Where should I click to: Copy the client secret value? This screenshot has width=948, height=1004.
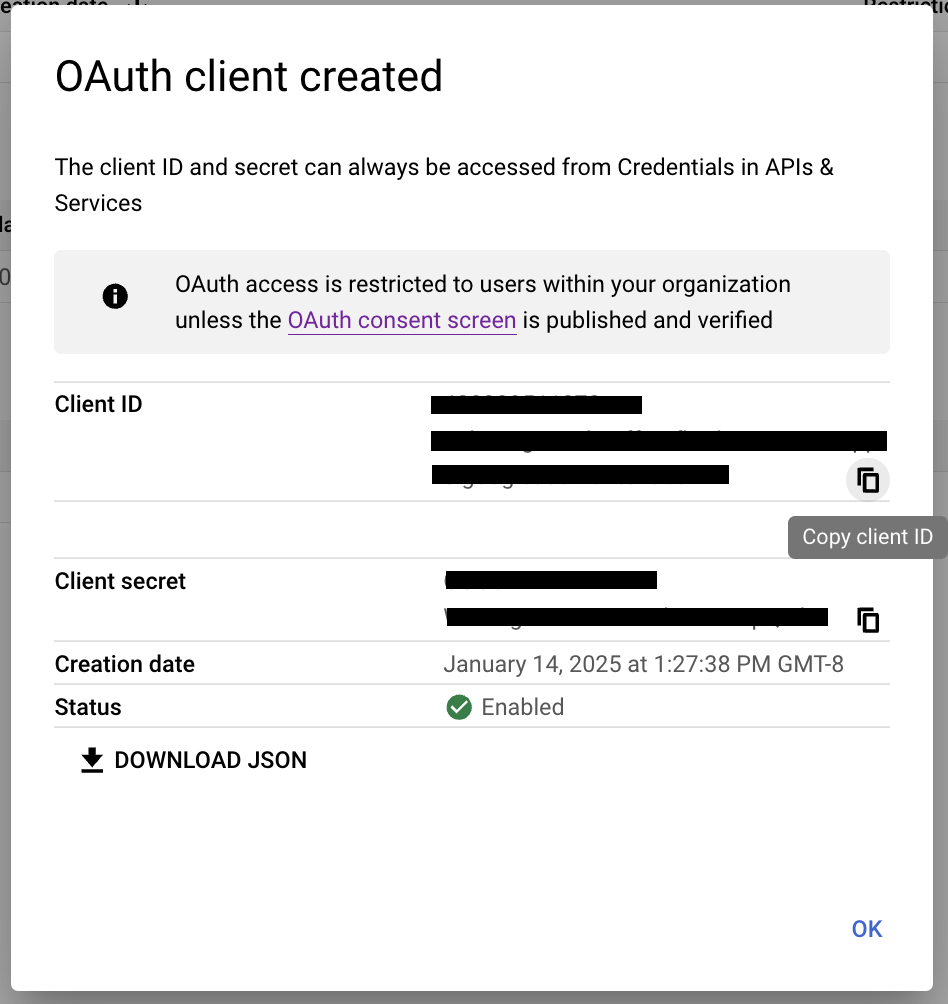click(868, 620)
